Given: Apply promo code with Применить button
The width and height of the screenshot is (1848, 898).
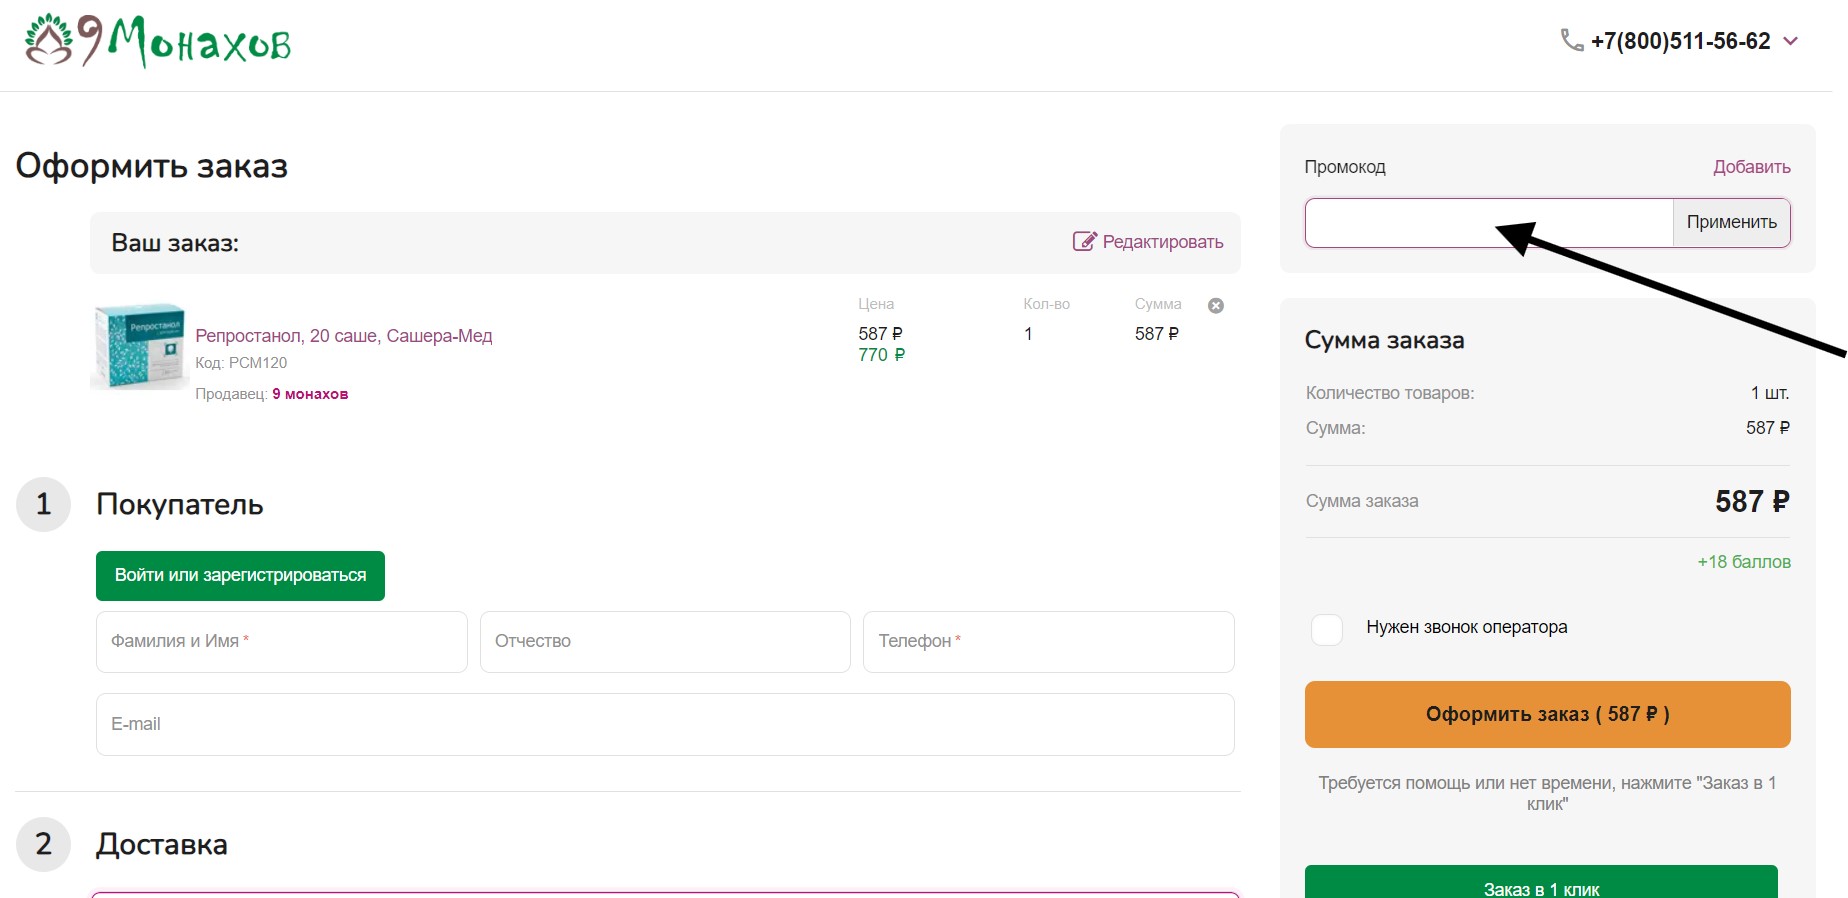Looking at the screenshot, I should 1732,222.
